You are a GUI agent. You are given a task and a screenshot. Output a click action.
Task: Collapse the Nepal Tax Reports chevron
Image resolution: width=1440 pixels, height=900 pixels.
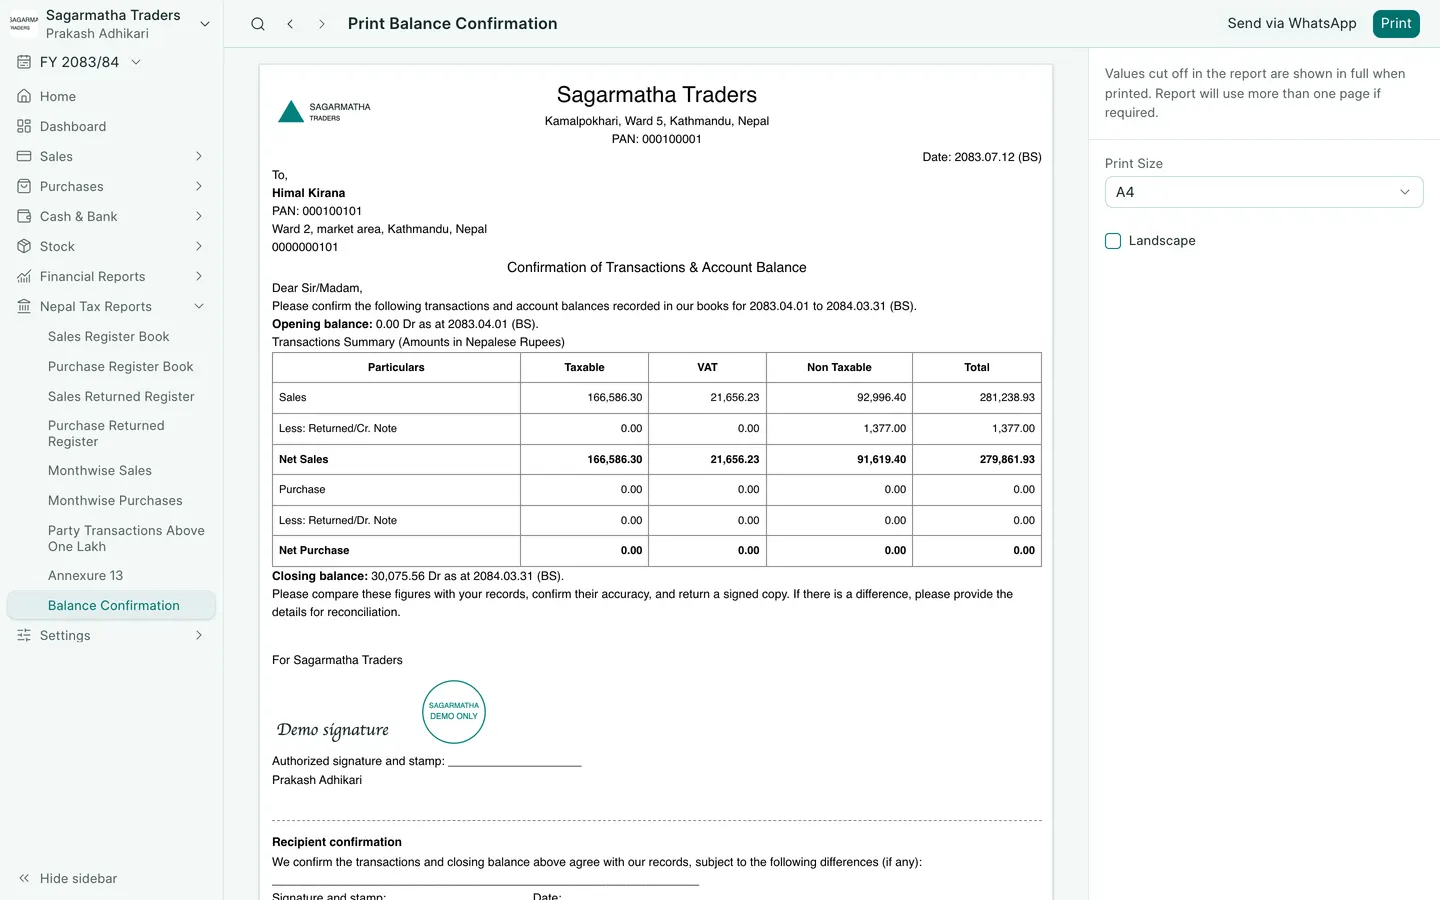coord(199,306)
